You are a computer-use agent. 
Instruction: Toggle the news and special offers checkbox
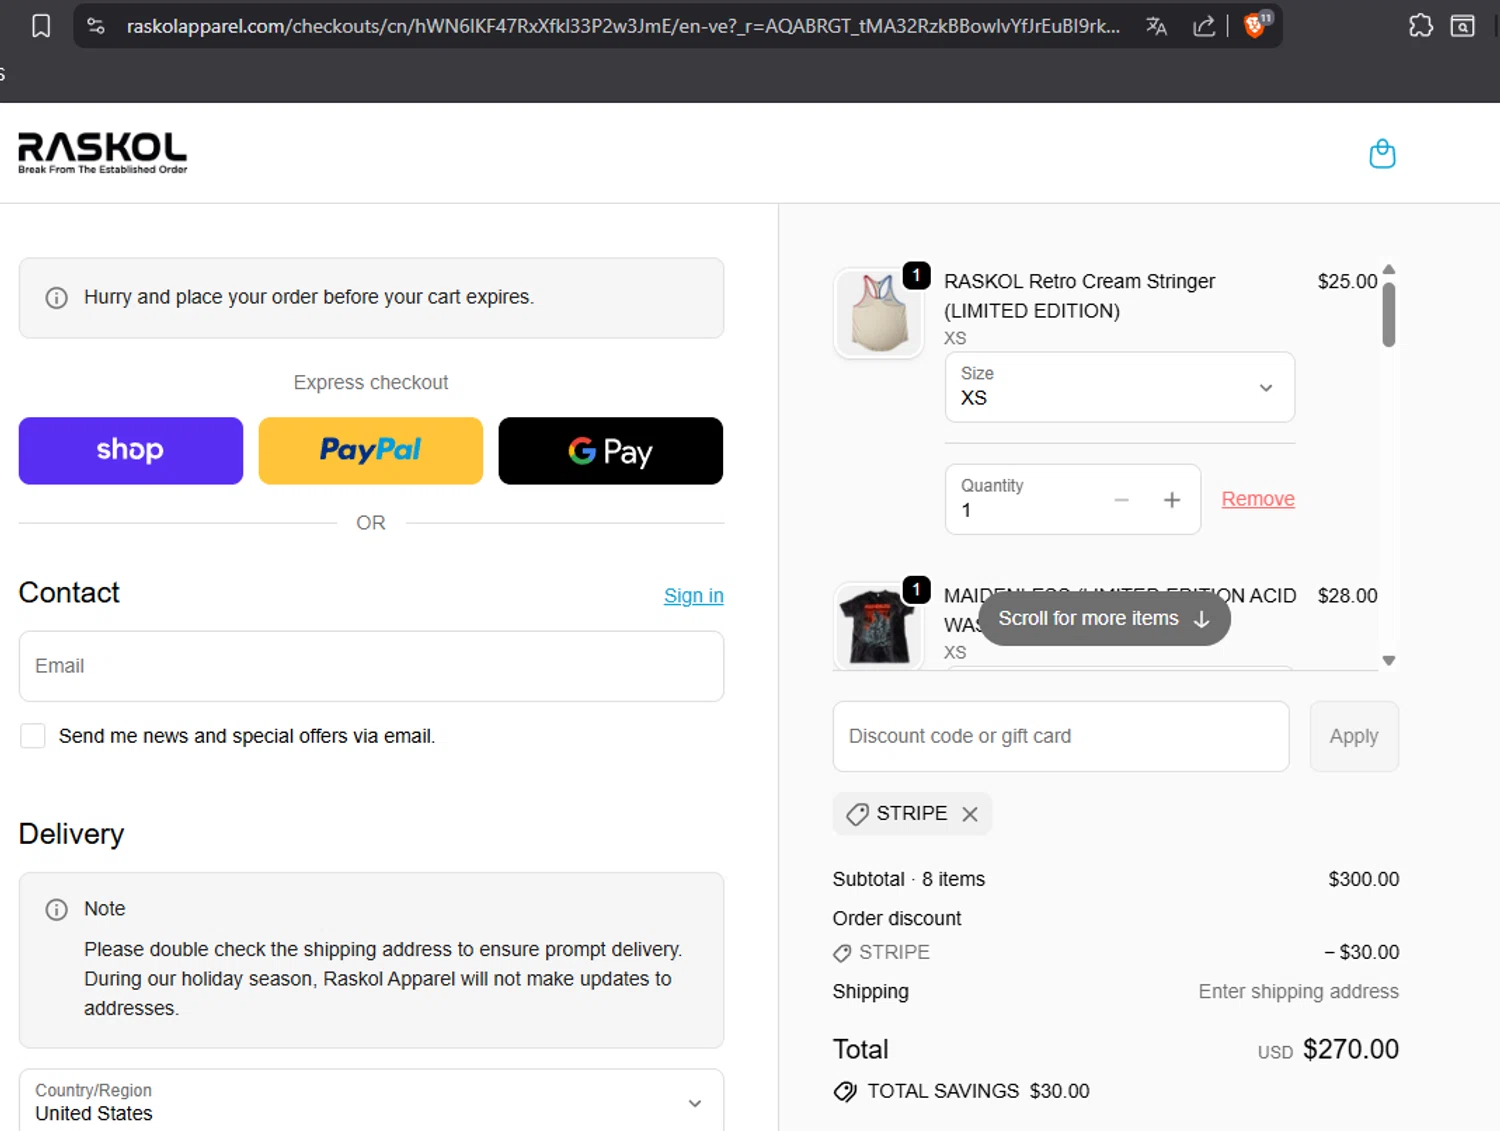point(33,736)
